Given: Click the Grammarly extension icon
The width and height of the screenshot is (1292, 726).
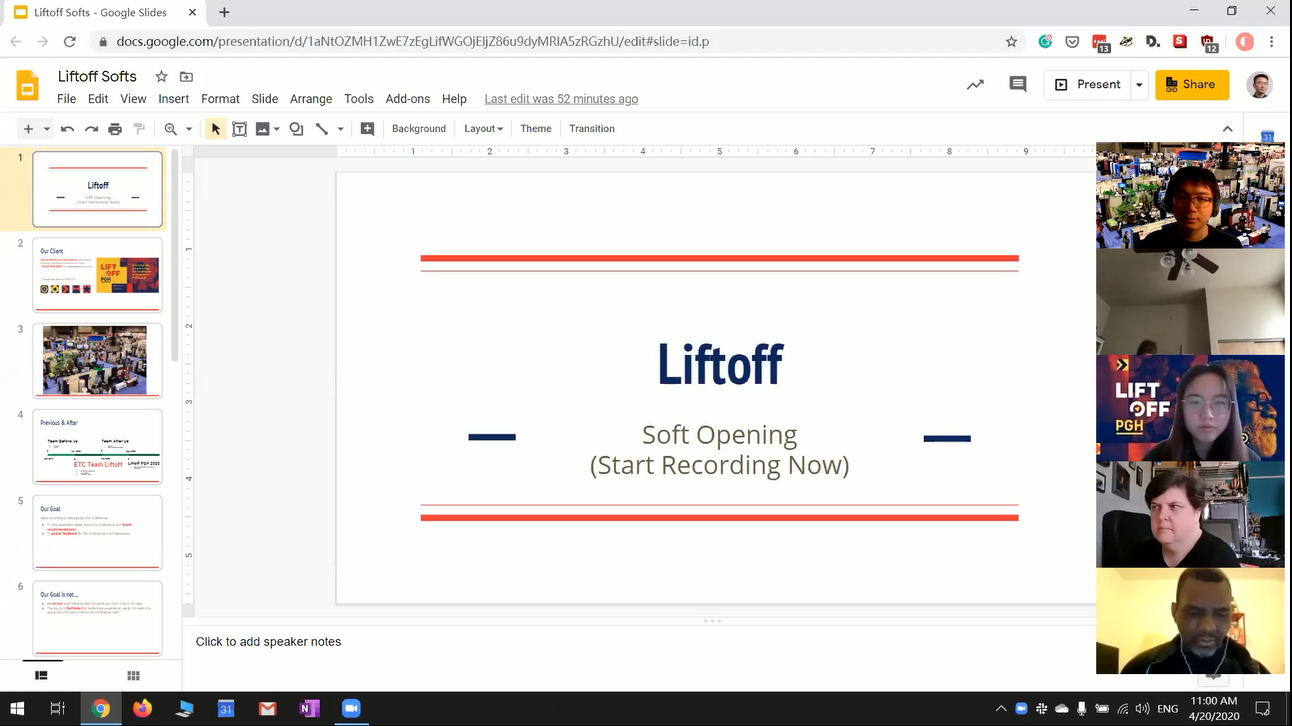Looking at the screenshot, I should (1045, 42).
